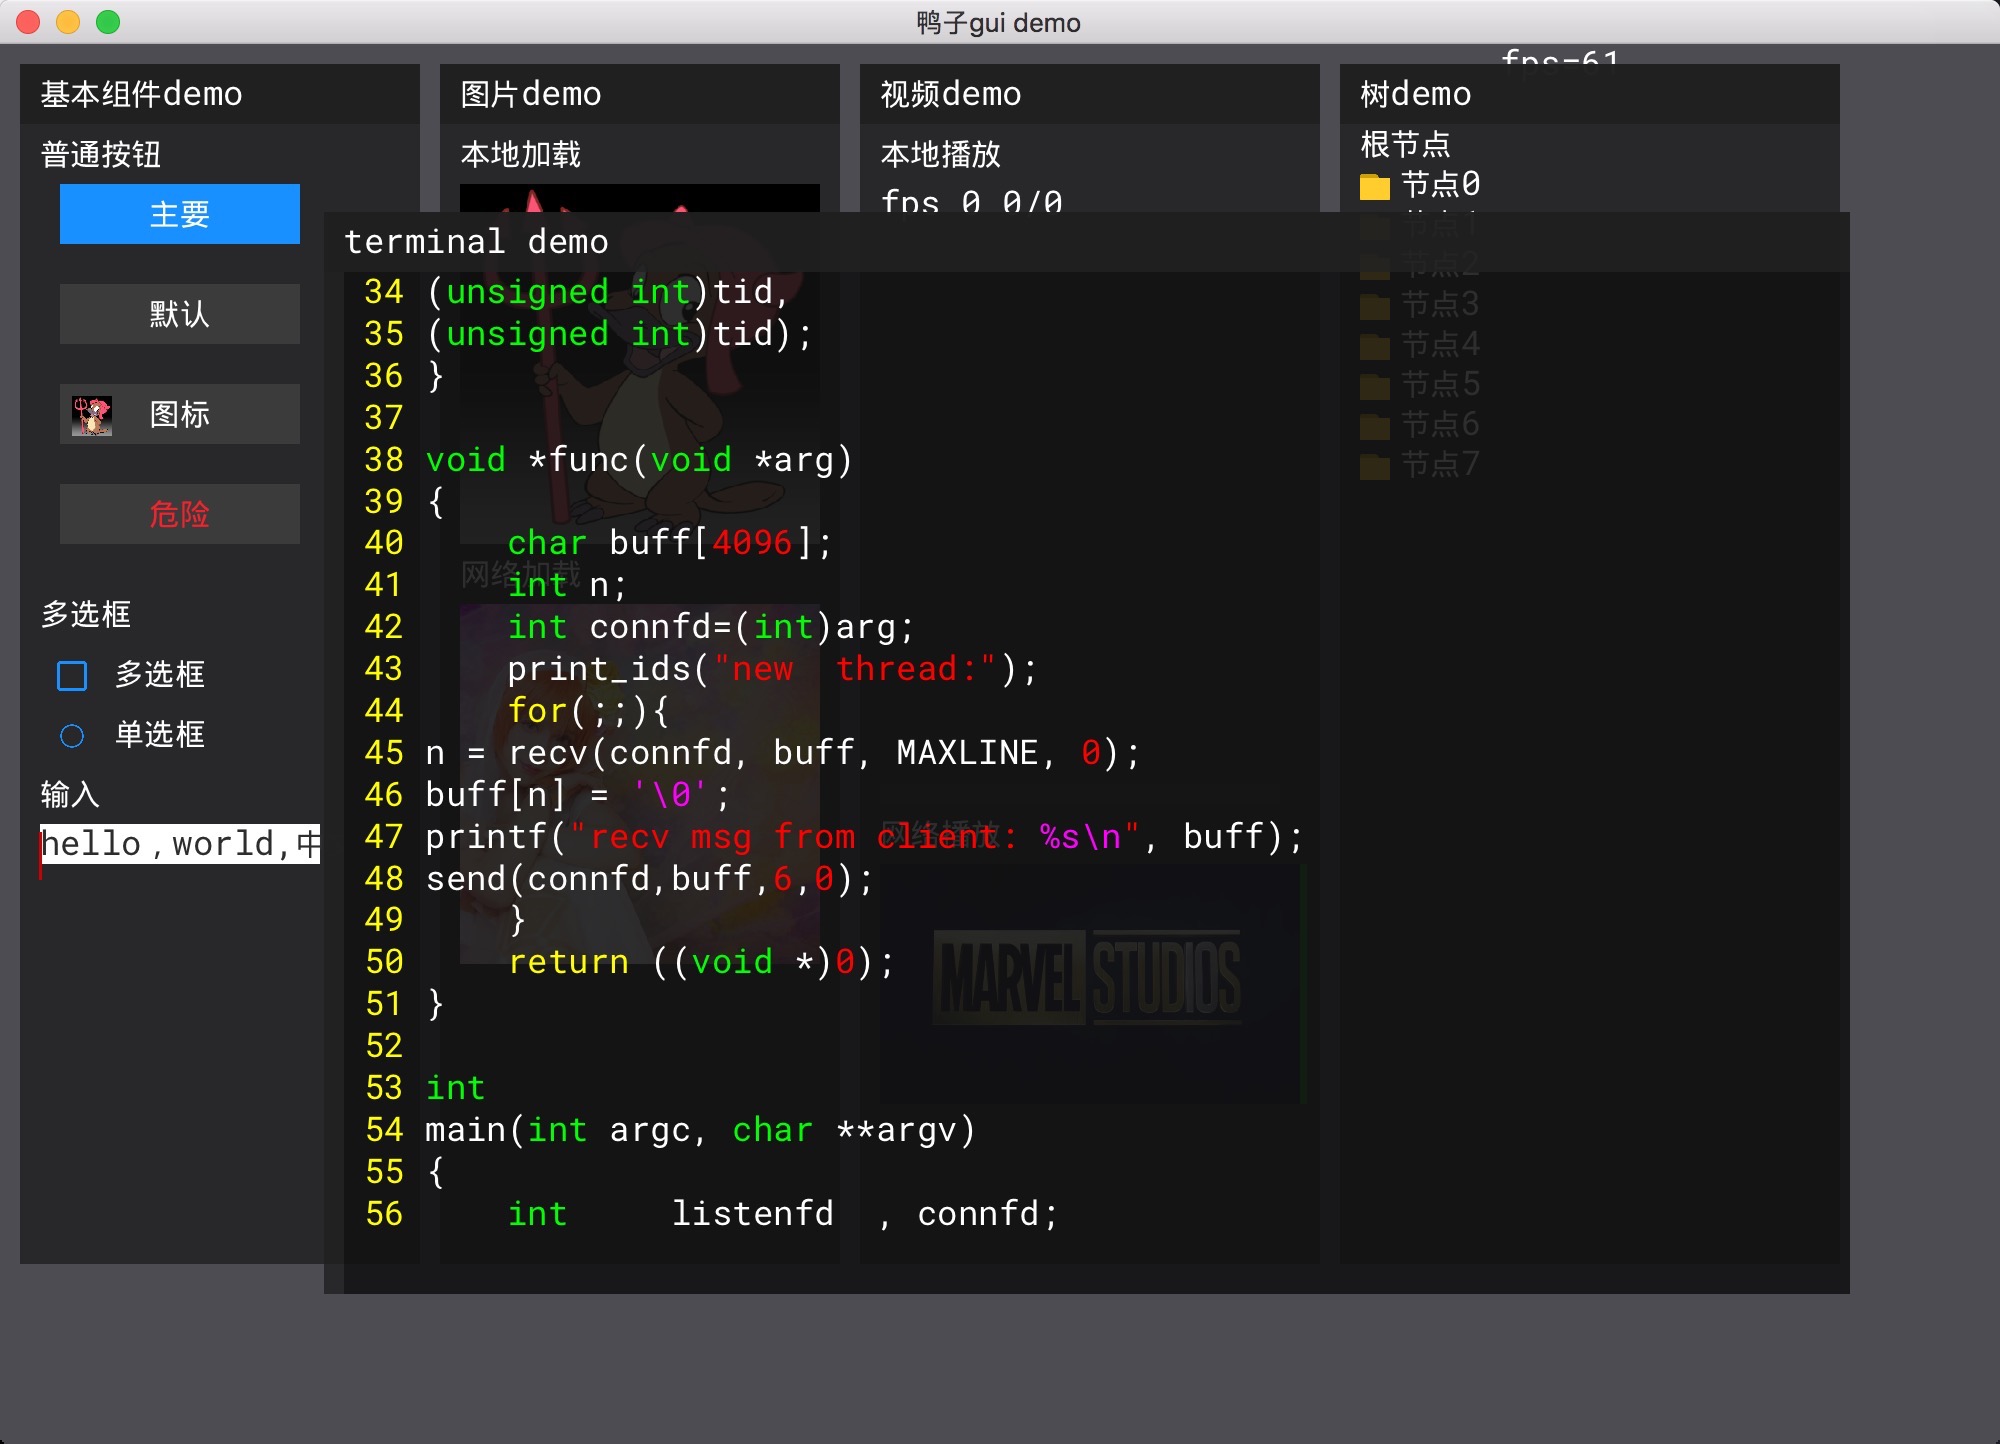Click the folder icon beside 节点3
This screenshot has height=1444, width=2000.
tap(1374, 305)
